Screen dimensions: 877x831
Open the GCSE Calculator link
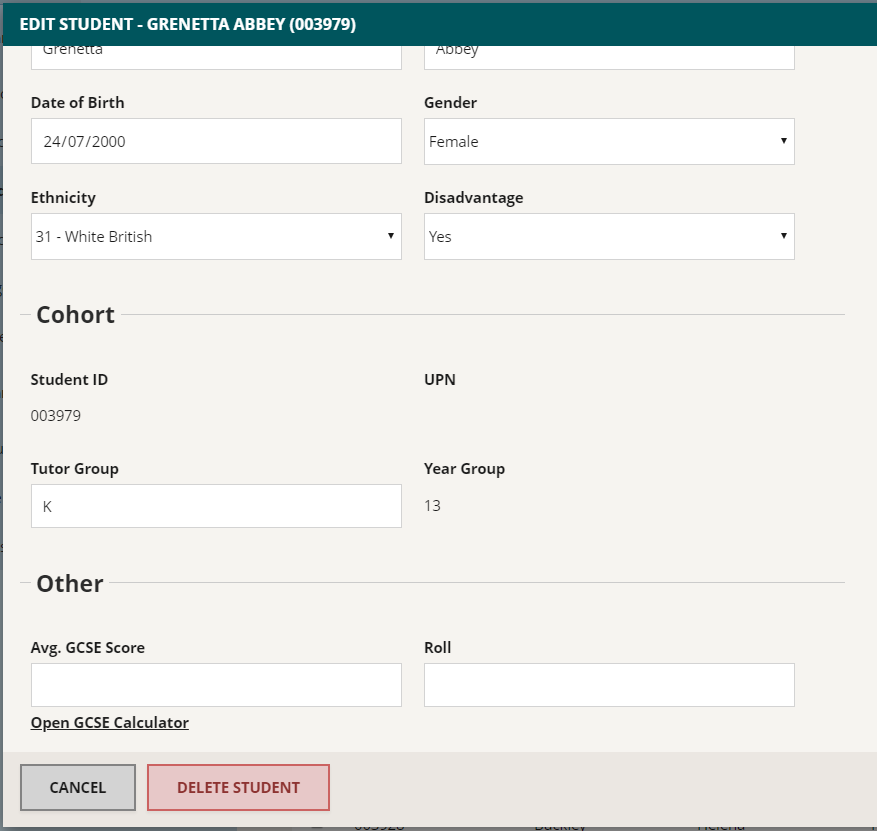click(110, 723)
